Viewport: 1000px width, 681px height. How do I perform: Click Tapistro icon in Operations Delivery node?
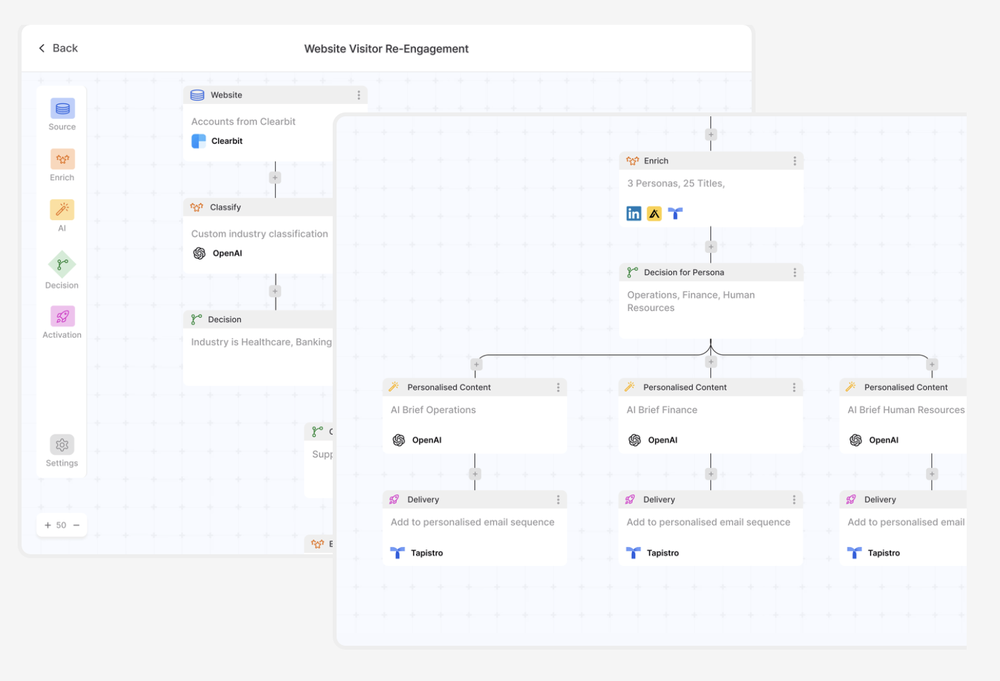[397, 553]
